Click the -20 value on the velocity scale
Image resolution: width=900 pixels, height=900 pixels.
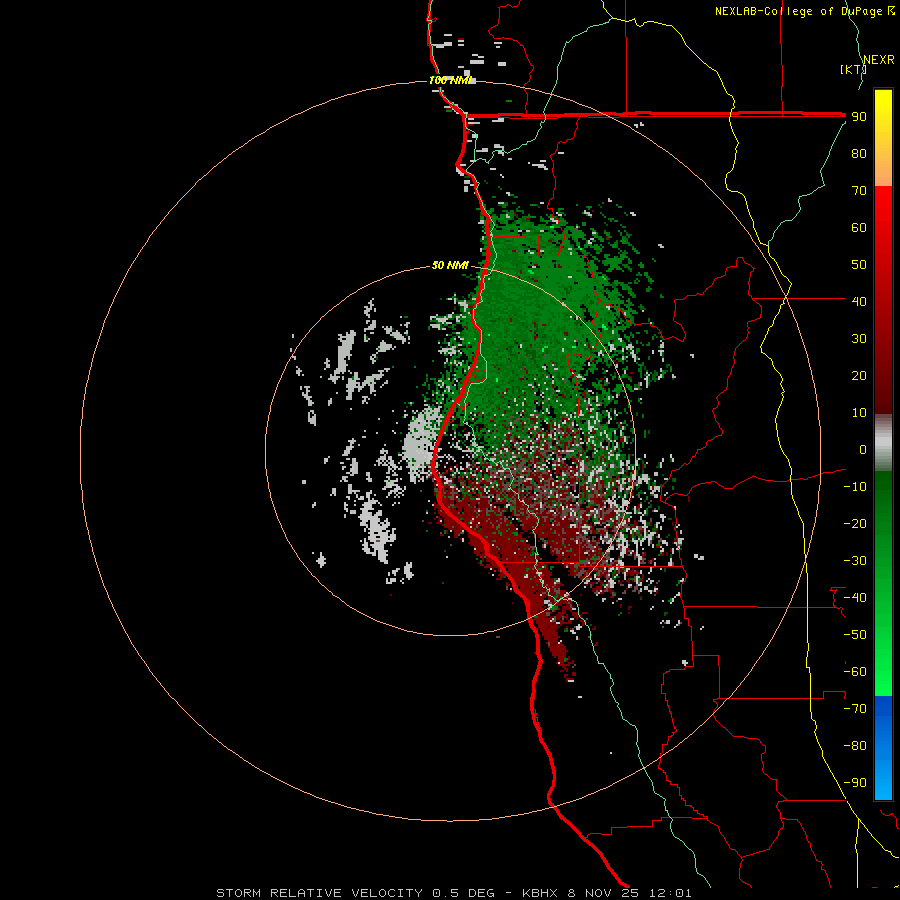(x=855, y=523)
